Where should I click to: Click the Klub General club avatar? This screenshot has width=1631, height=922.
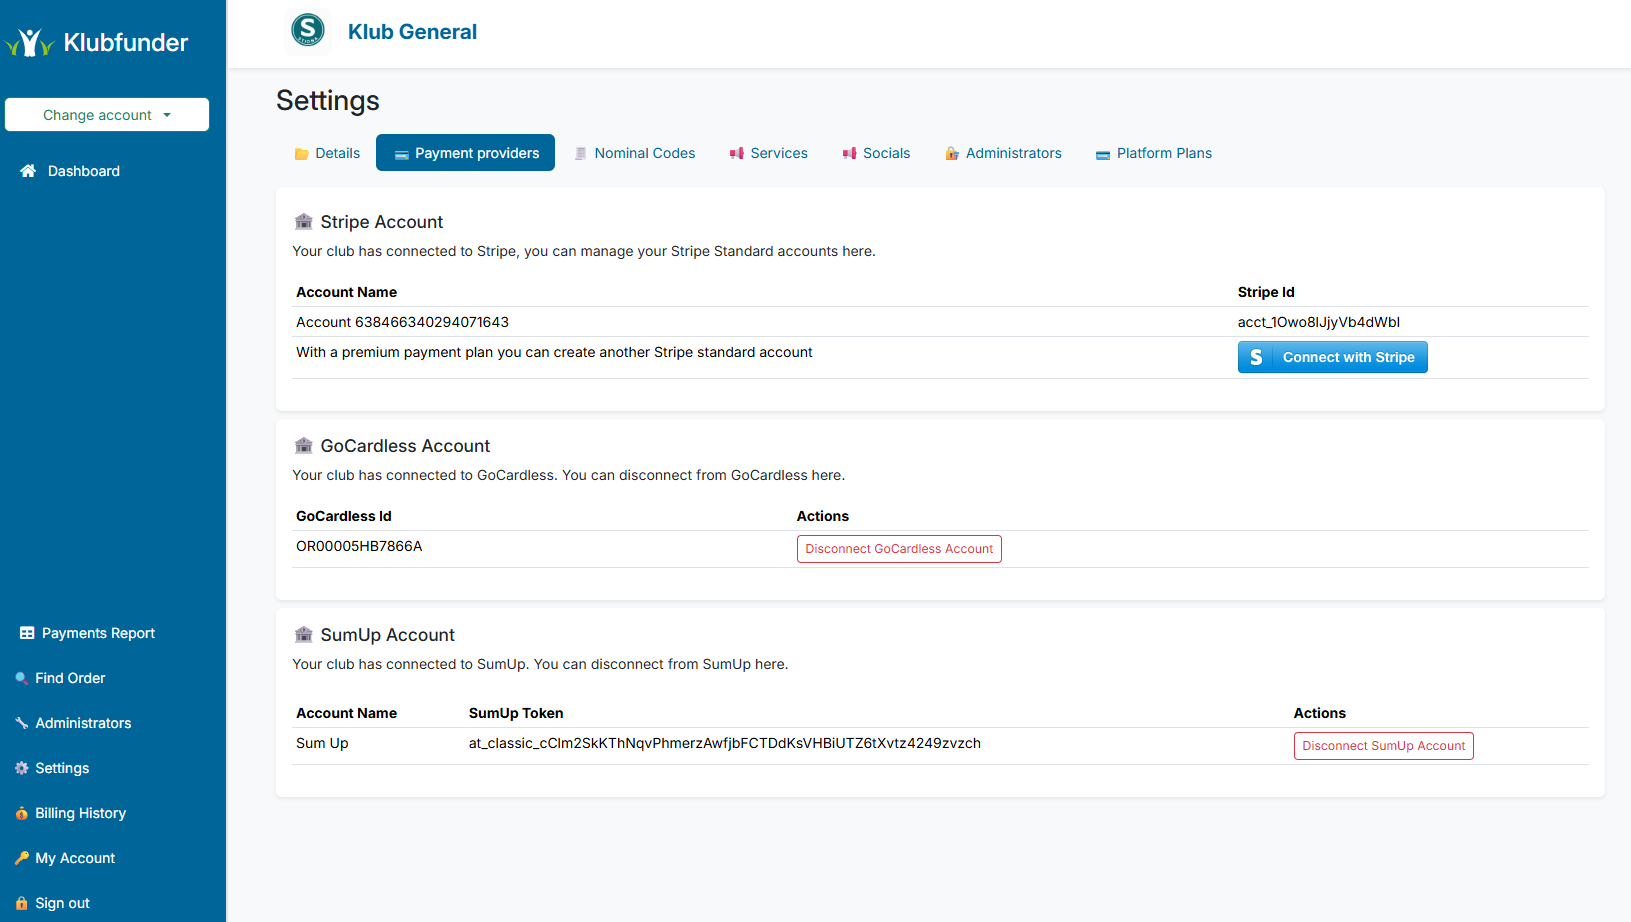pyautogui.click(x=307, y=31)
